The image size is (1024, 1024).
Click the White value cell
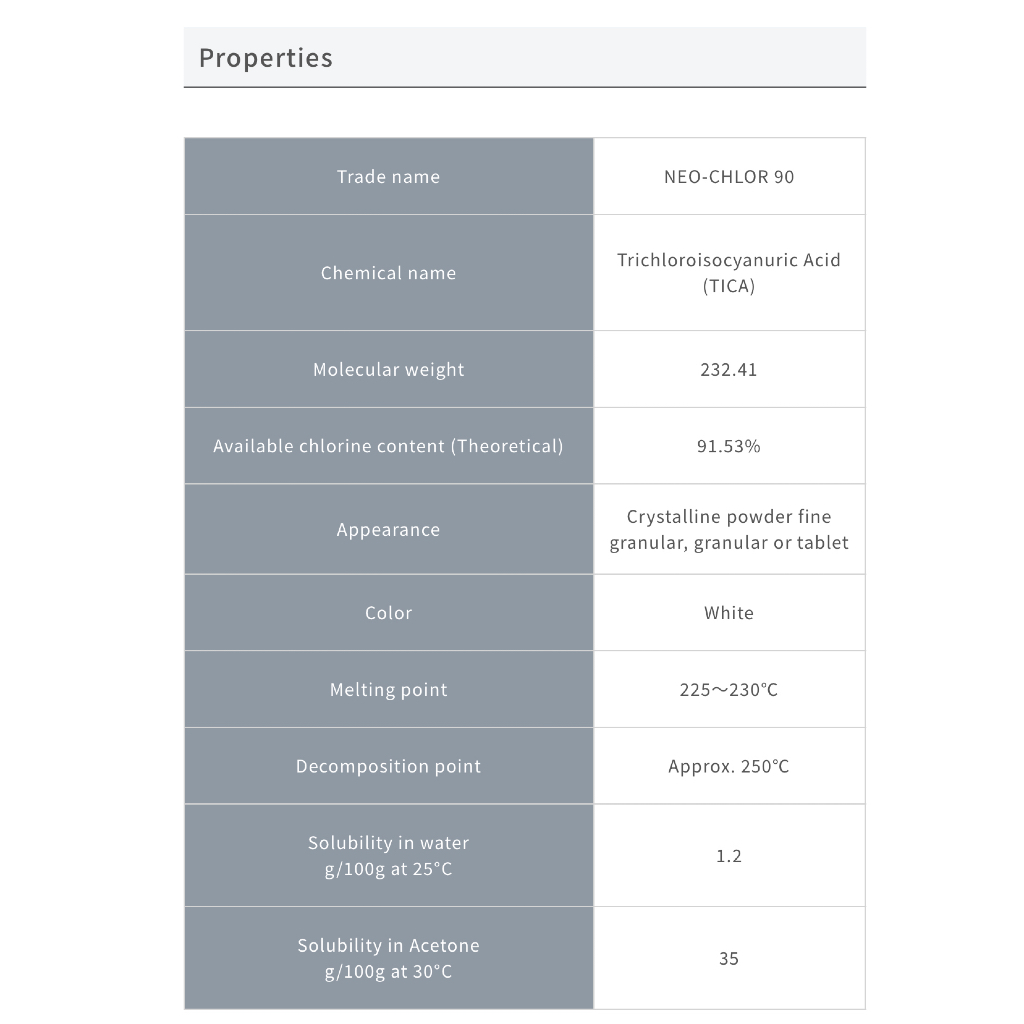(x=729, y=613)
